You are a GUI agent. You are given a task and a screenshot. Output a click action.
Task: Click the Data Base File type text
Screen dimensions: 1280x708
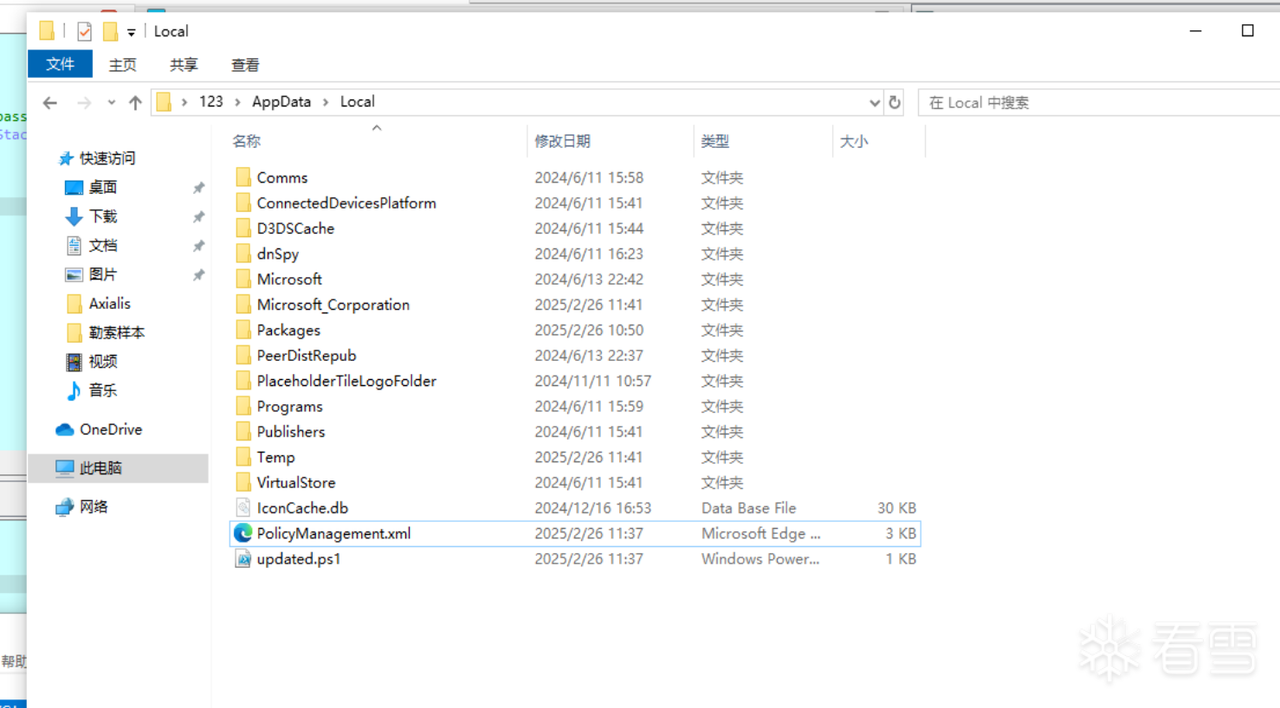[749, 508]
